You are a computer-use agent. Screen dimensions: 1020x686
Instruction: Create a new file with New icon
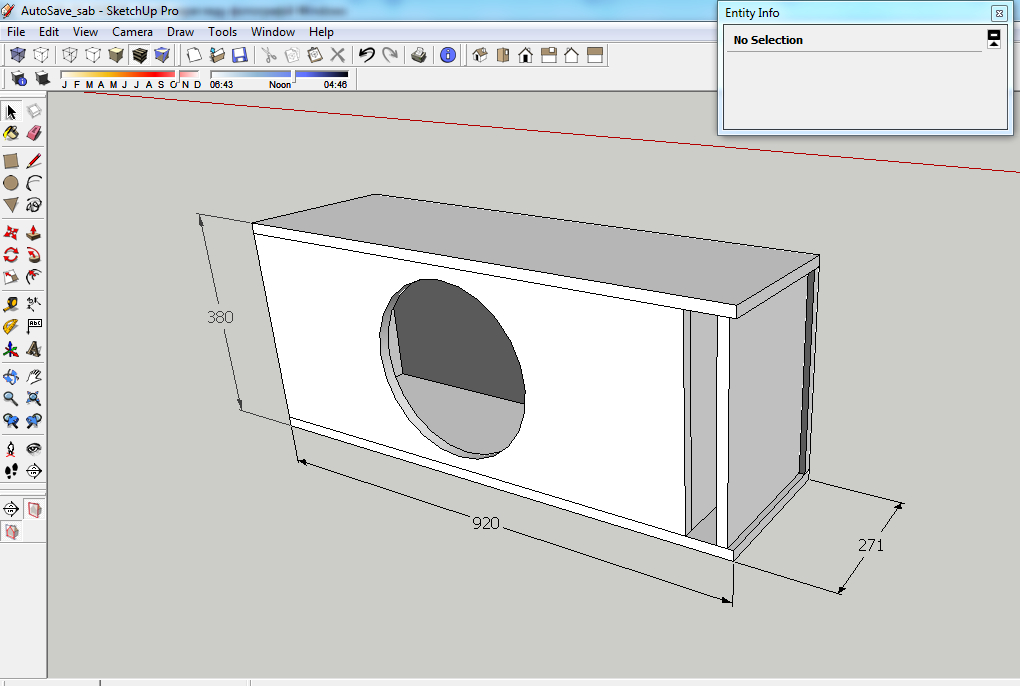click(193, 55)
